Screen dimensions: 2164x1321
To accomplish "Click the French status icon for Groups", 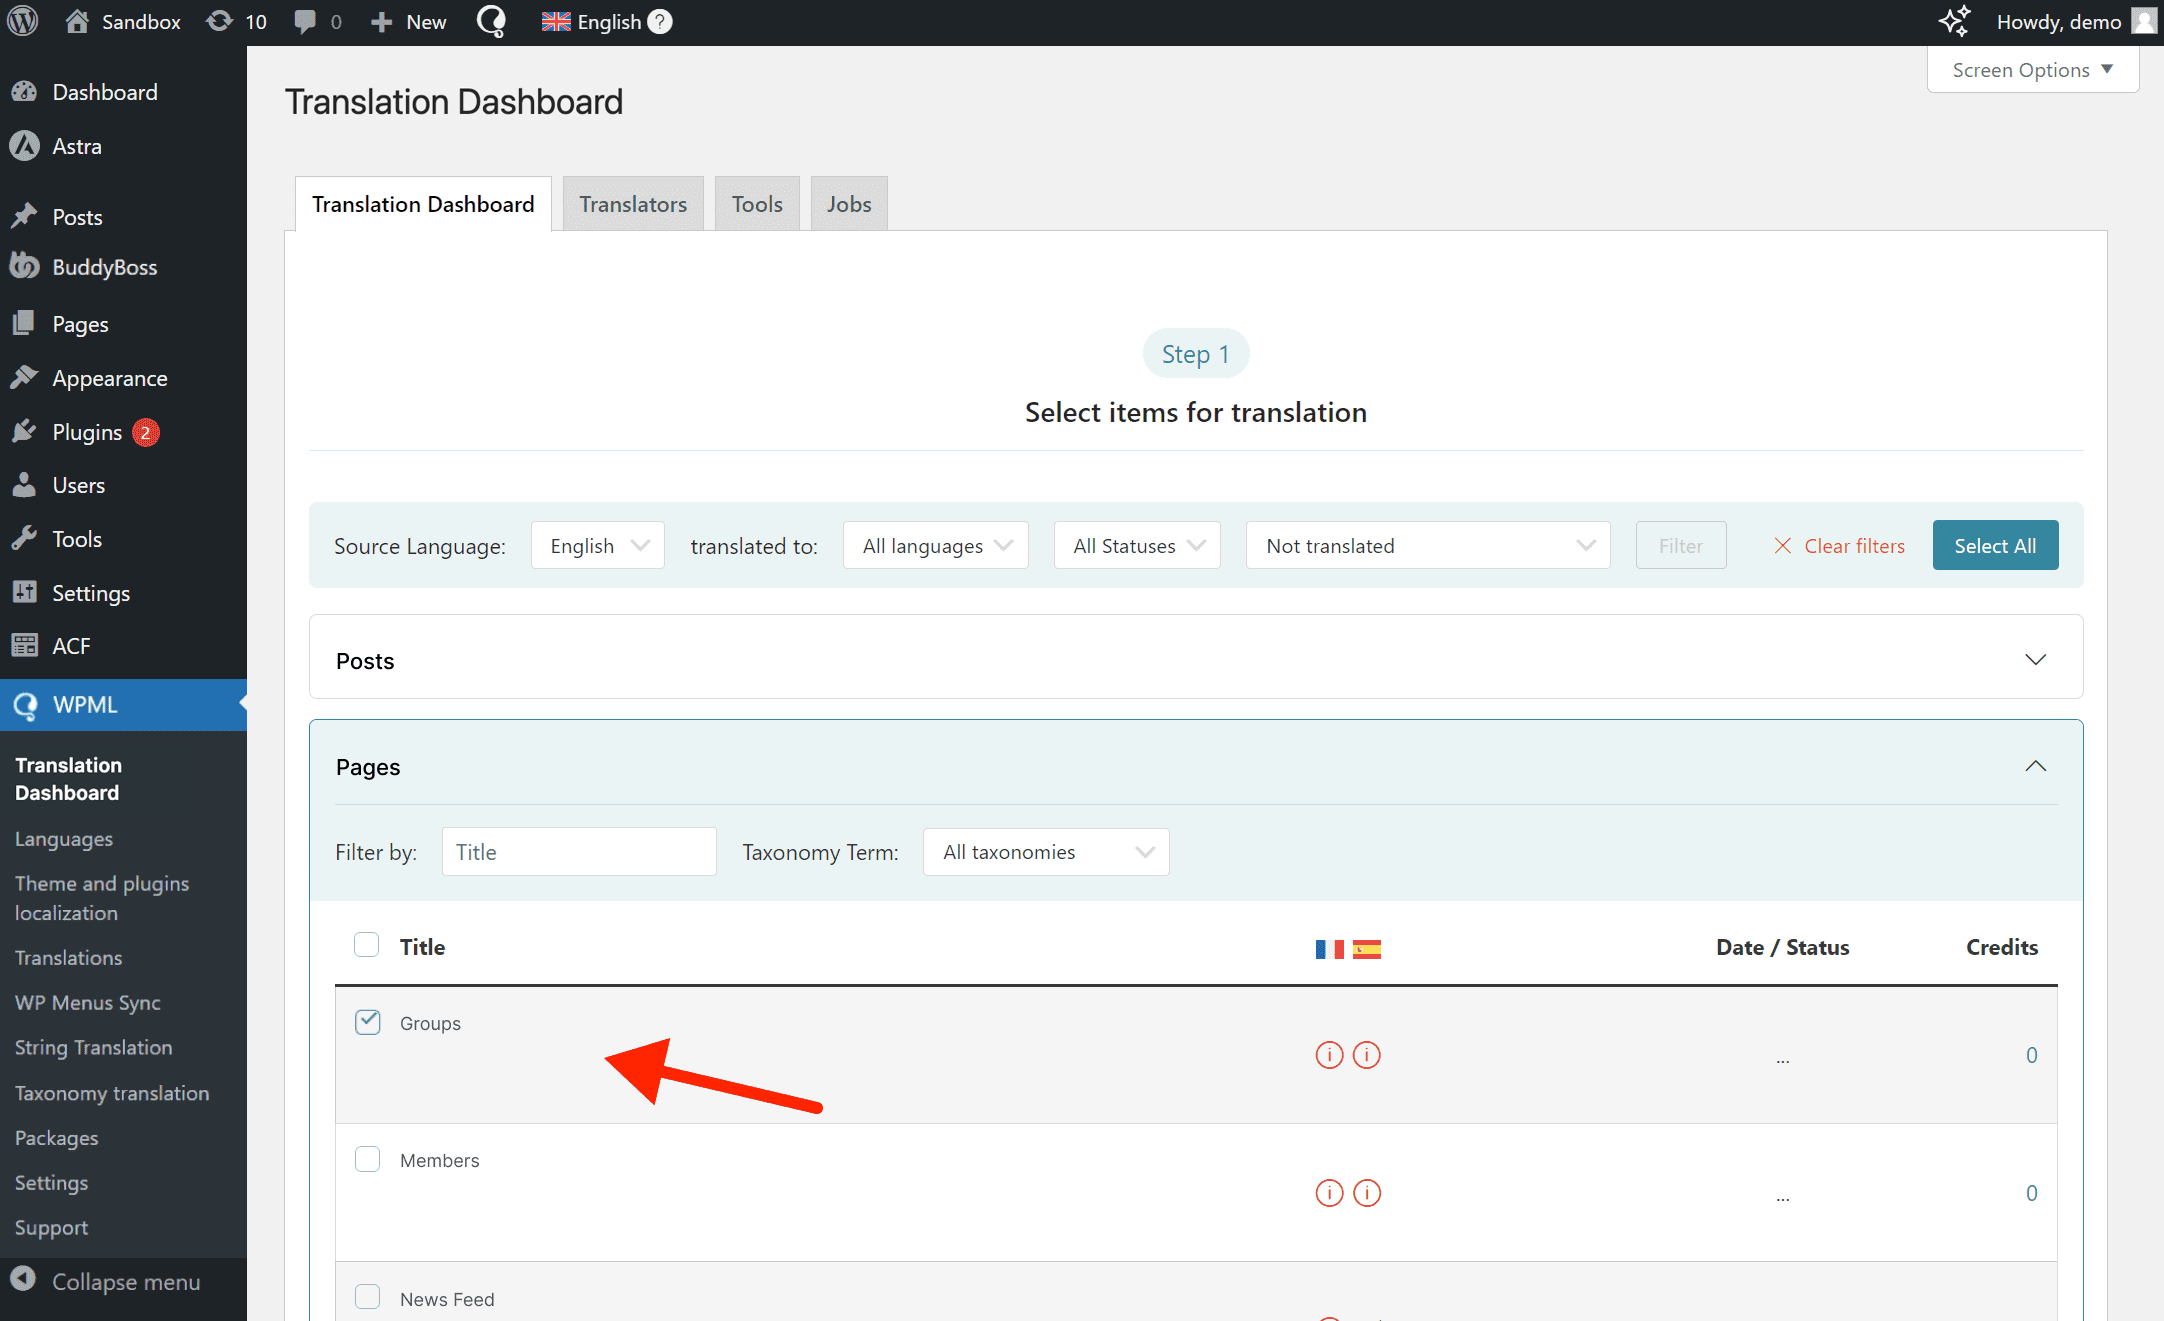I will (x=1329, y=1055).
